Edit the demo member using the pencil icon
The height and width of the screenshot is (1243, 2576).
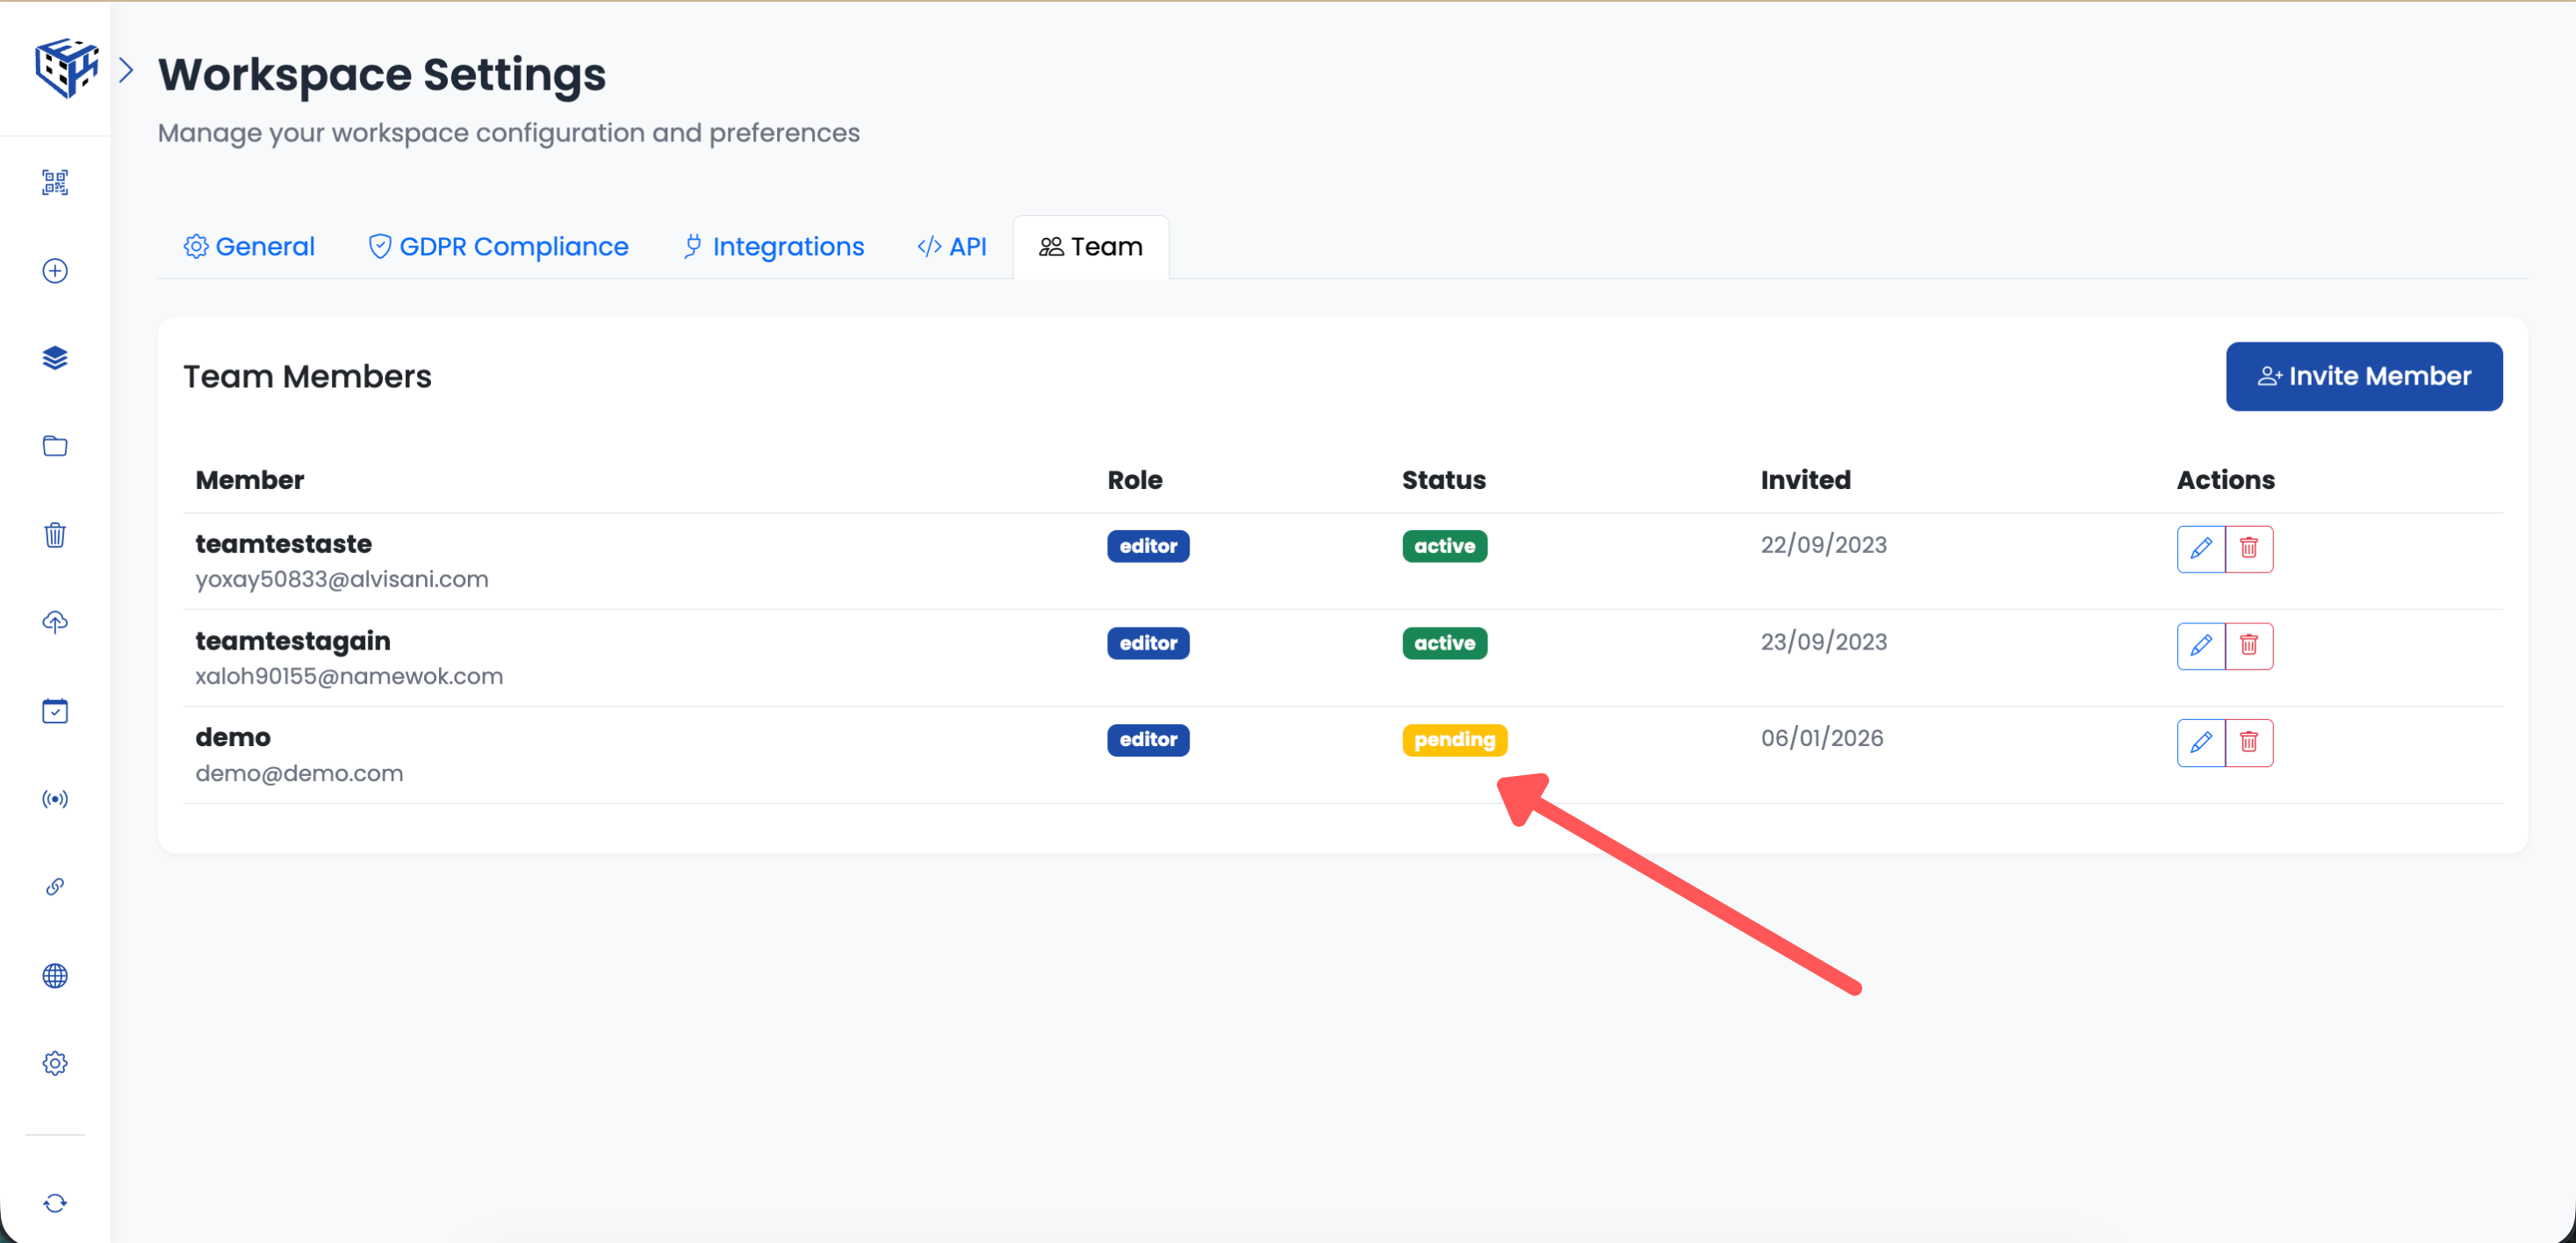(2200, 742)
